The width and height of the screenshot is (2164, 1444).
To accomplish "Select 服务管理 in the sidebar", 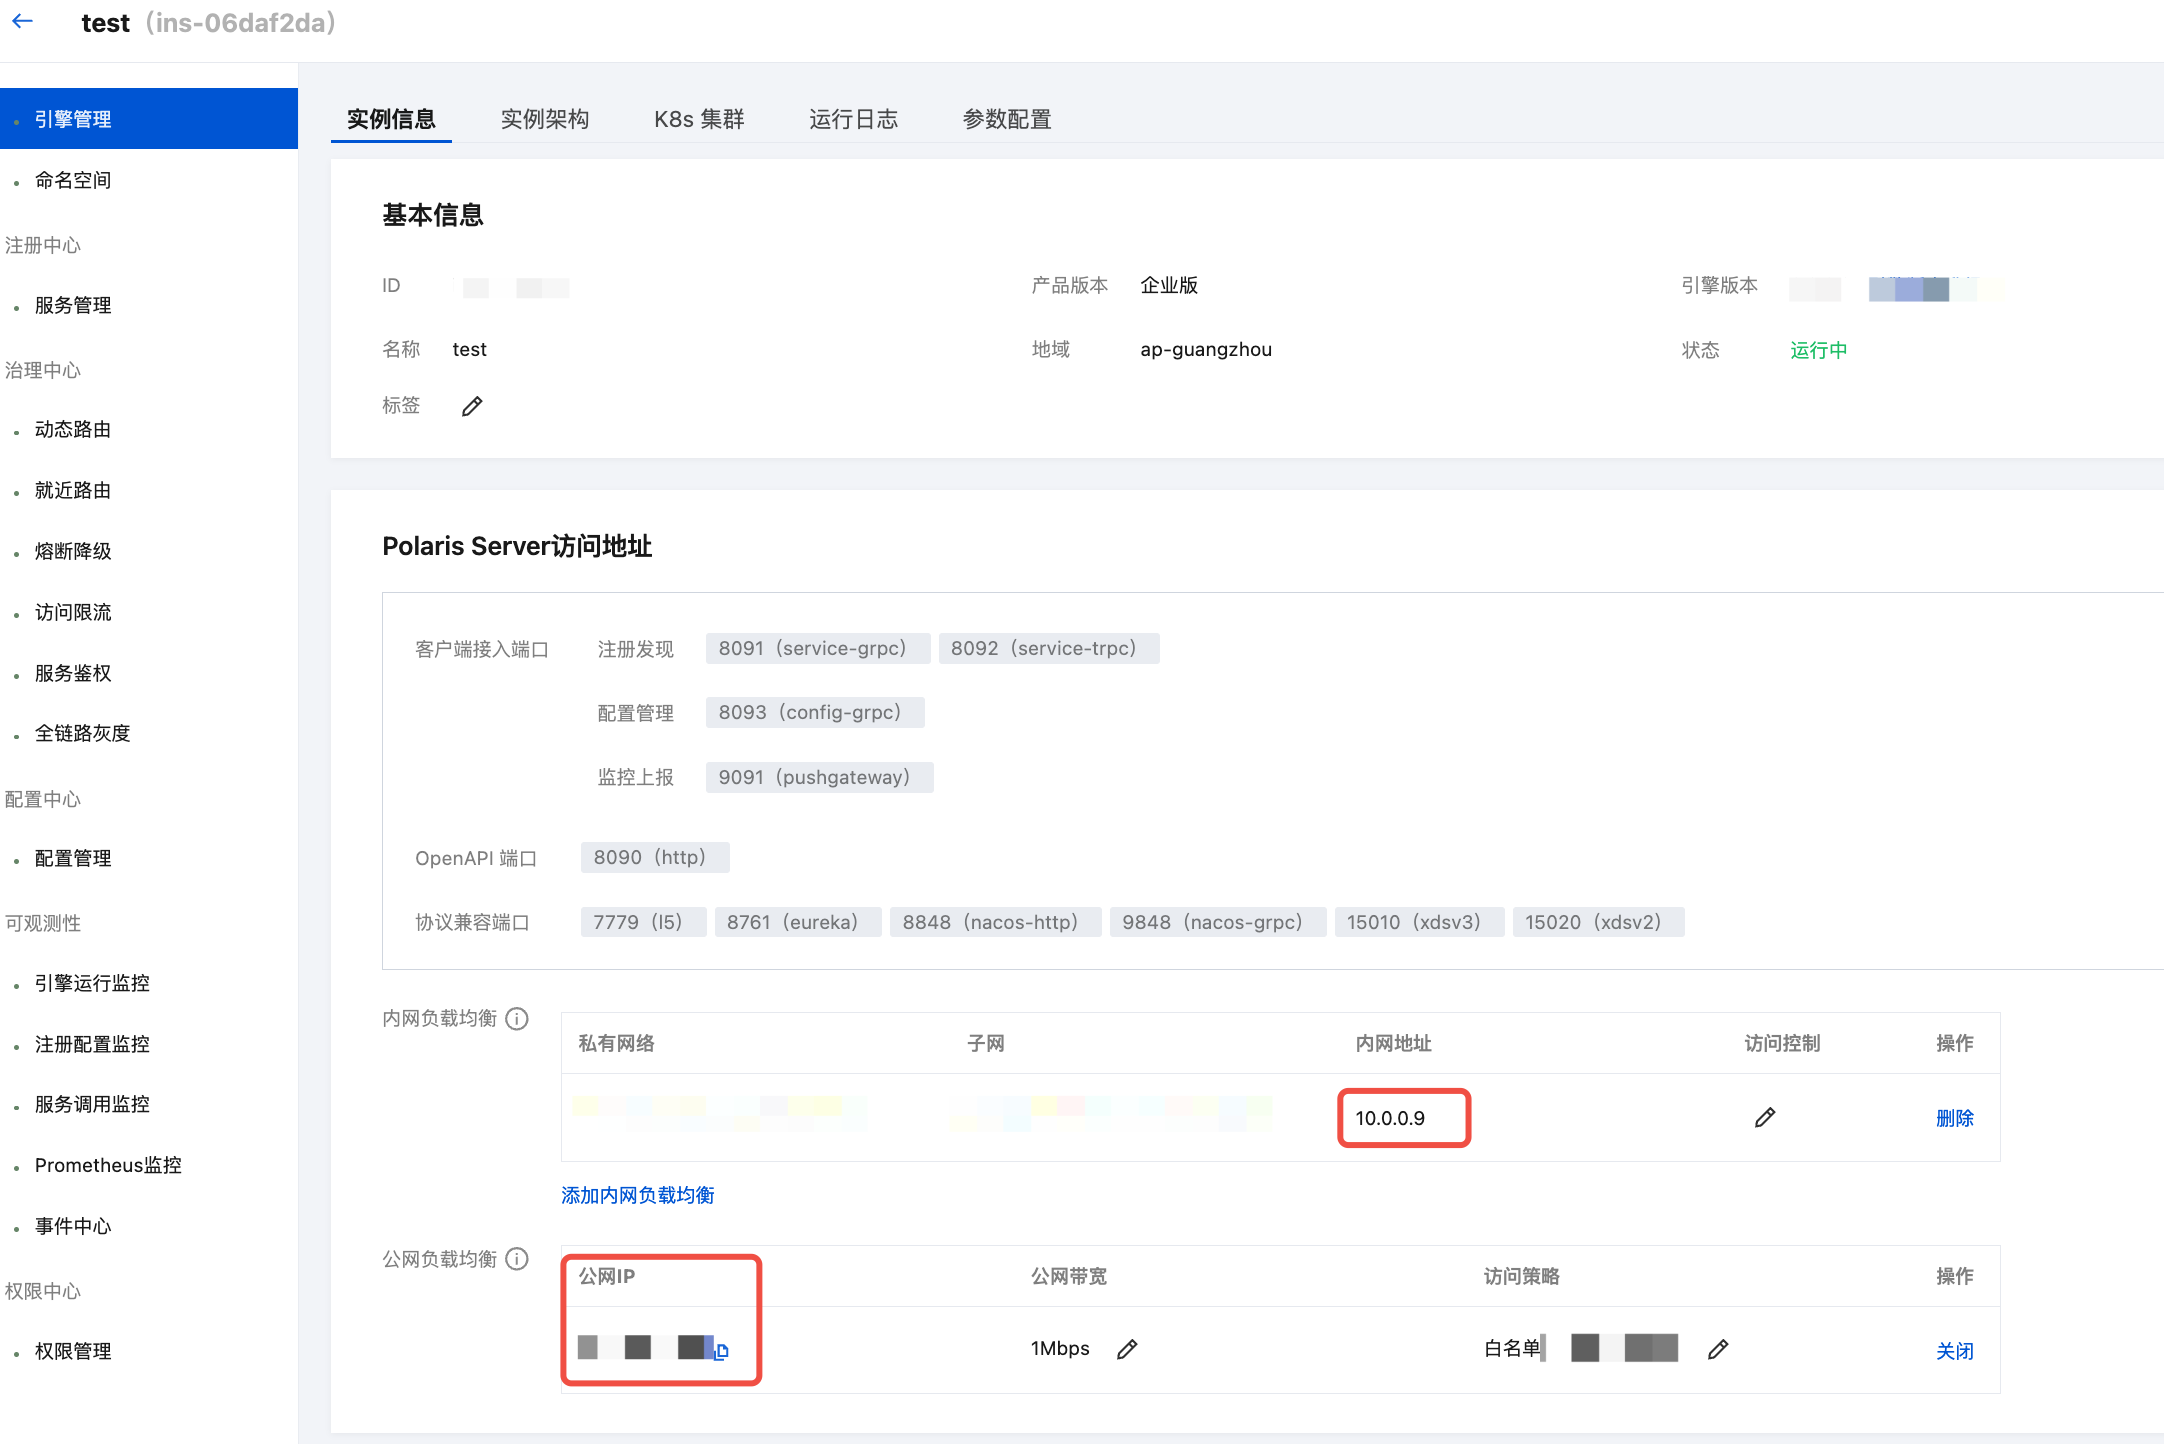I will point(73,305).
